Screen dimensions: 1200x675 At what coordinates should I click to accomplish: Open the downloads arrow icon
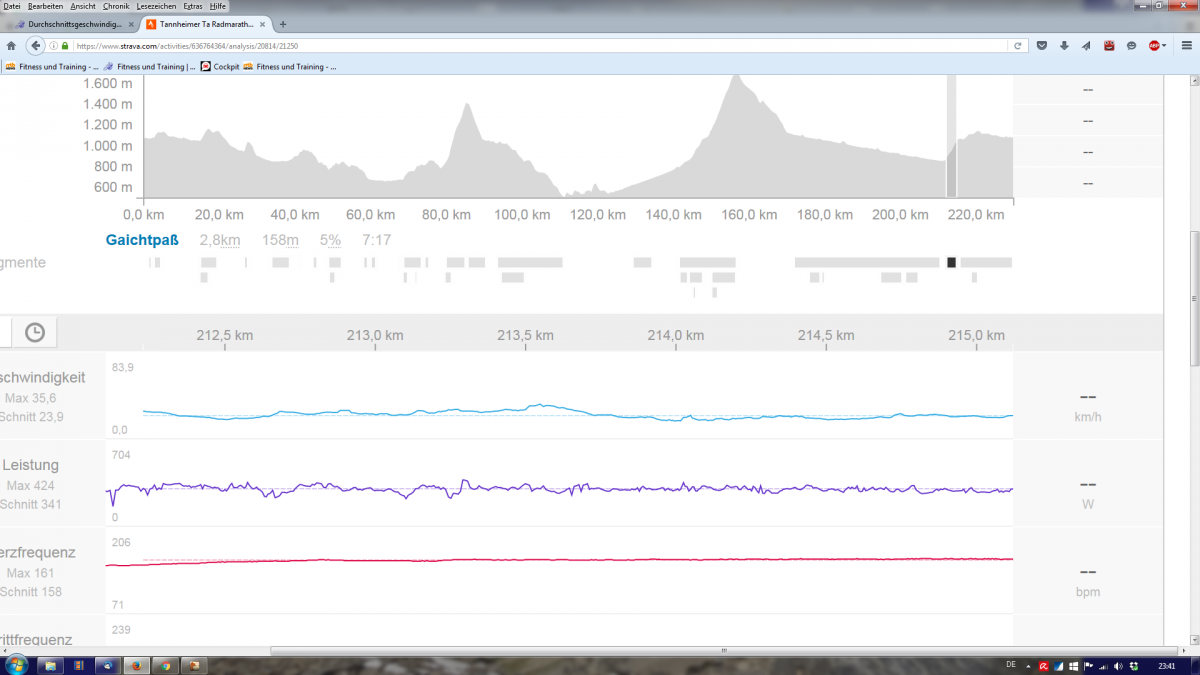pyautogui.click(x=1064, y=46)
